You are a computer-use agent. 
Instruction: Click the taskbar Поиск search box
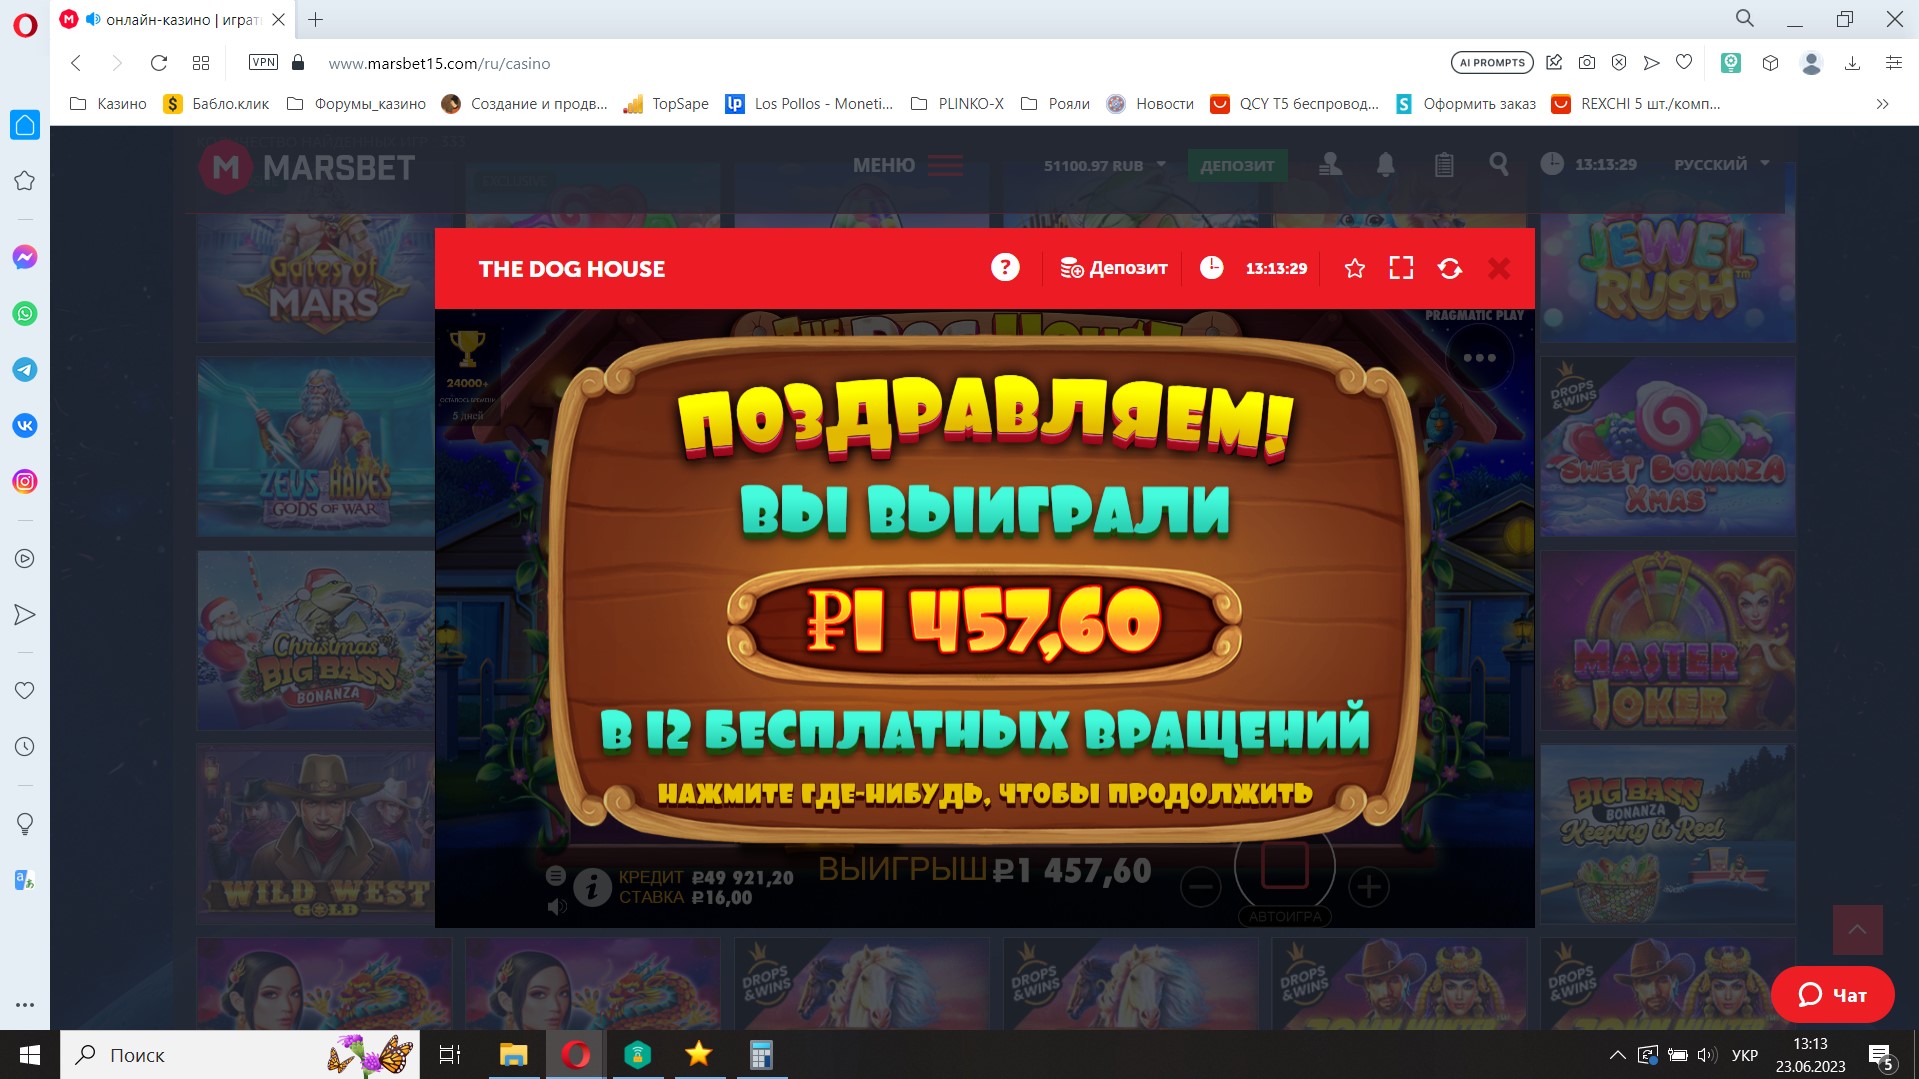coord(240,1055)
